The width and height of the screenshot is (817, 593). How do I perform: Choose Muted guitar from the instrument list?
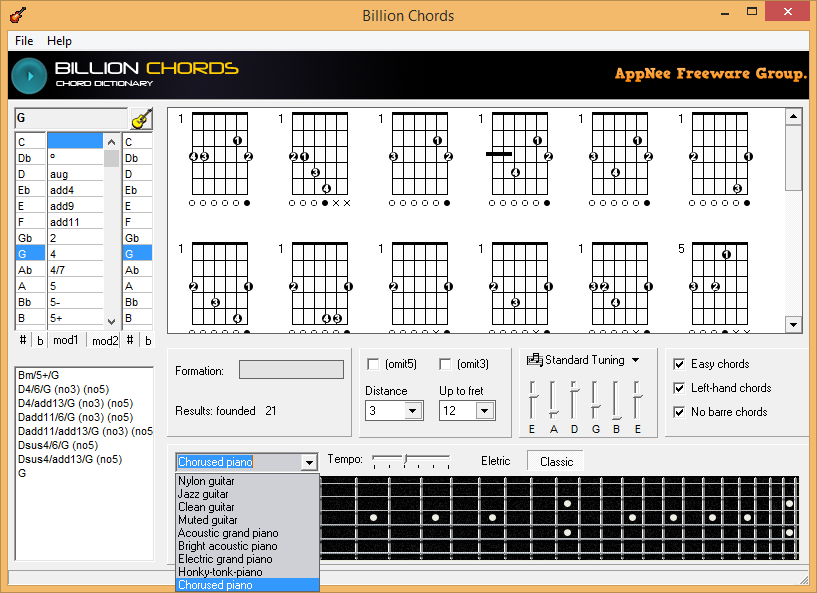(247, 520)
